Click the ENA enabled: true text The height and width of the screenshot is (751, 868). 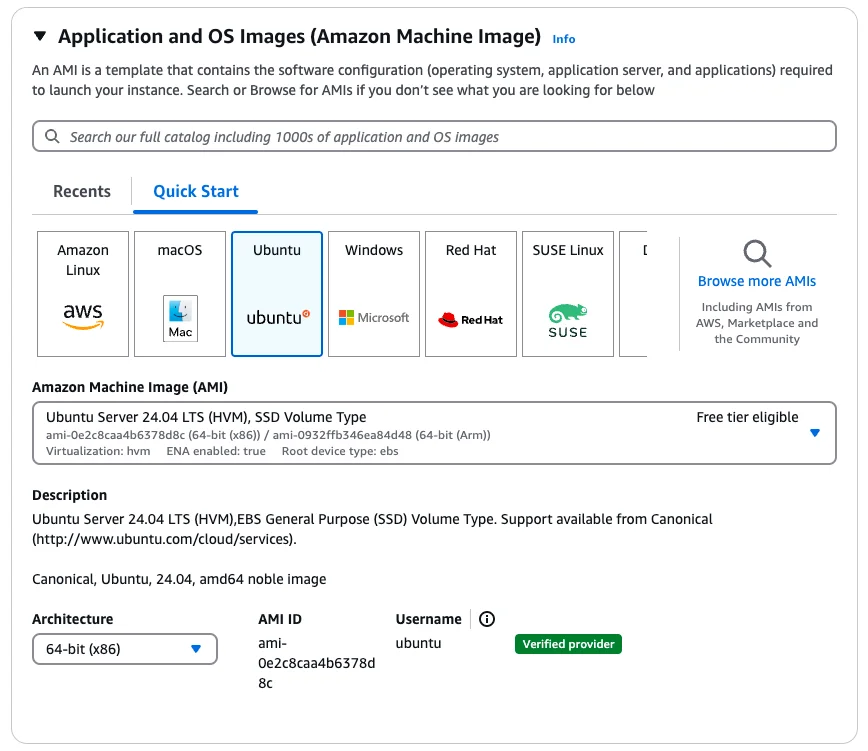click(216, 451)
